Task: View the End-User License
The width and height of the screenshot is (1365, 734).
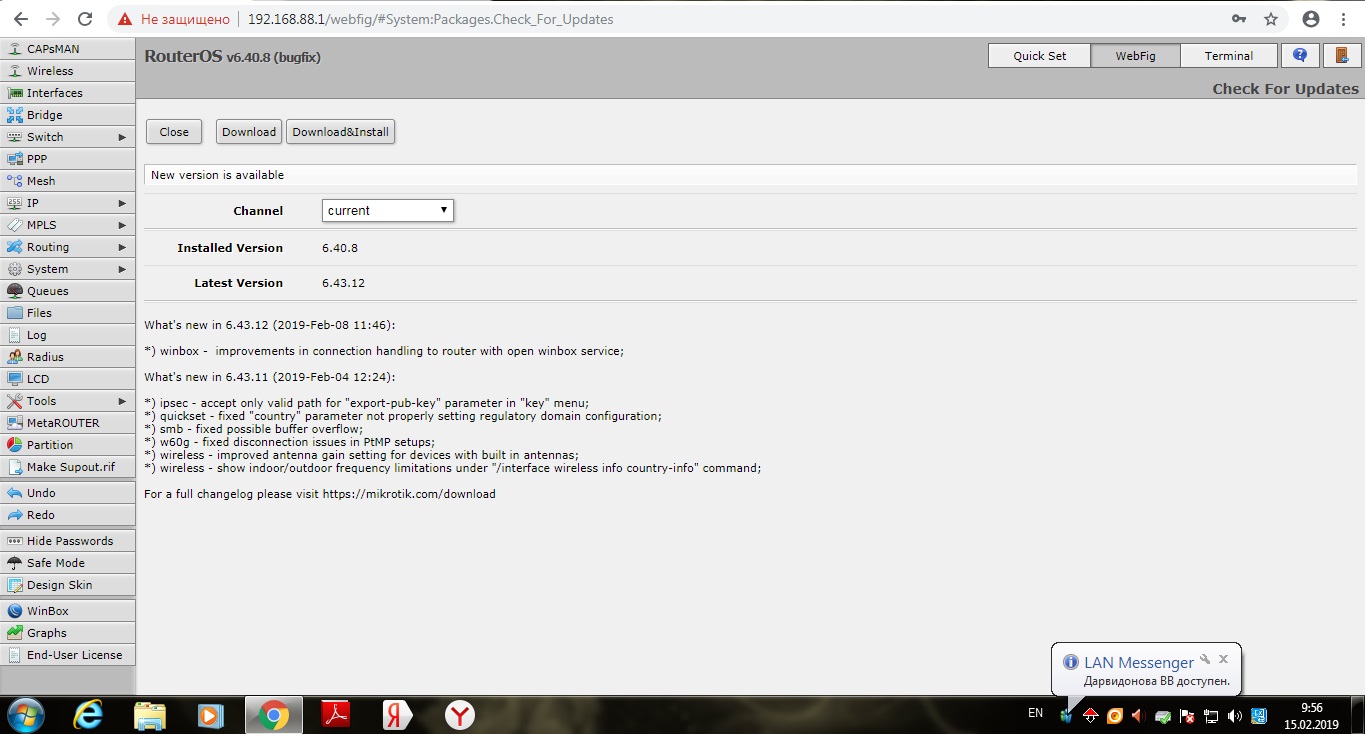Action: 68,655
